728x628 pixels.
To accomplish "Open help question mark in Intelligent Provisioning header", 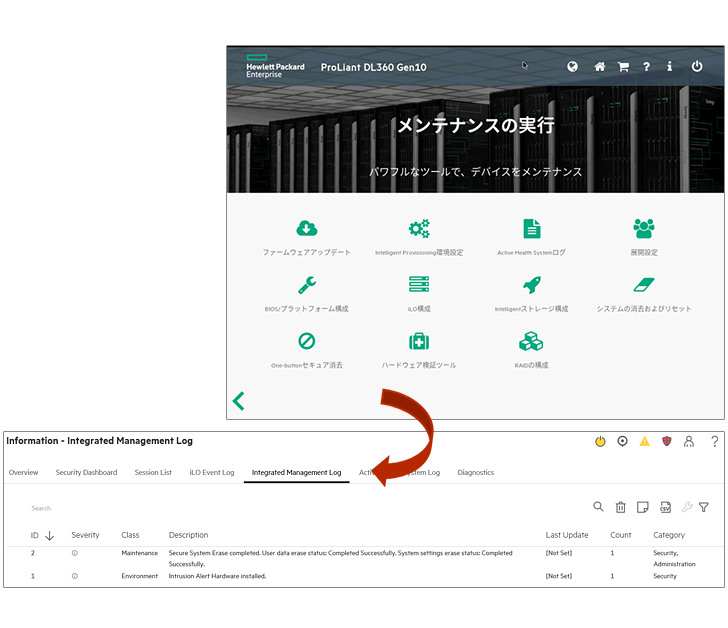I will 646,66.
